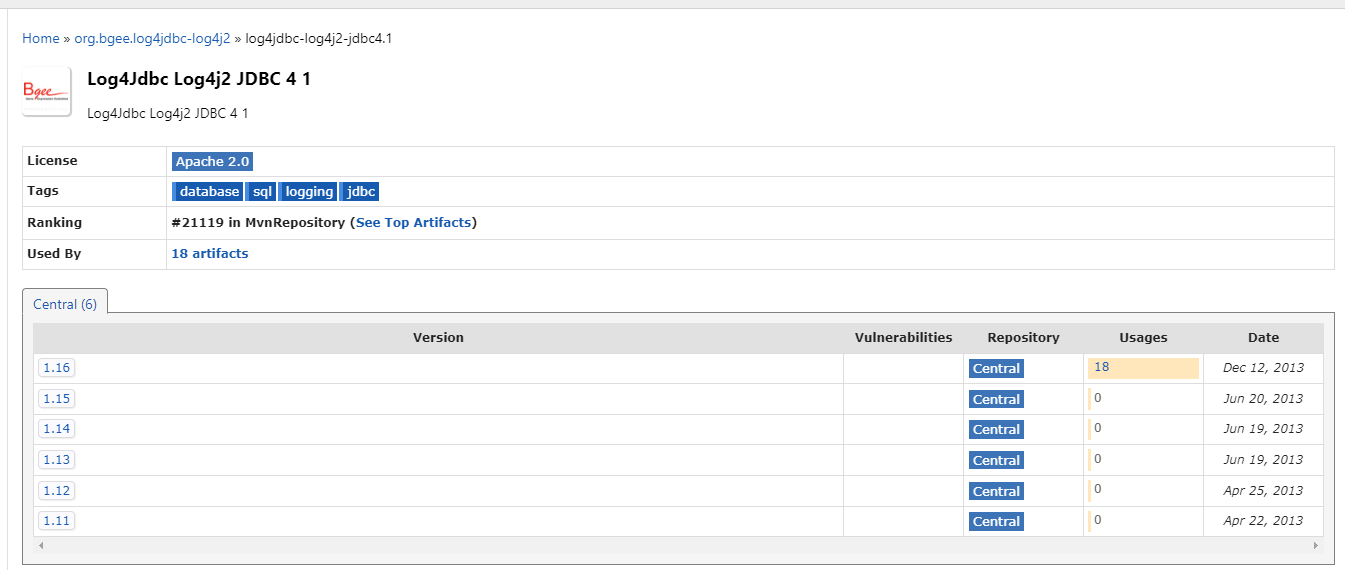Click Central repository badge for version 1.13
The height and width of the screenshot is (570, 1345).
(996, 460)
